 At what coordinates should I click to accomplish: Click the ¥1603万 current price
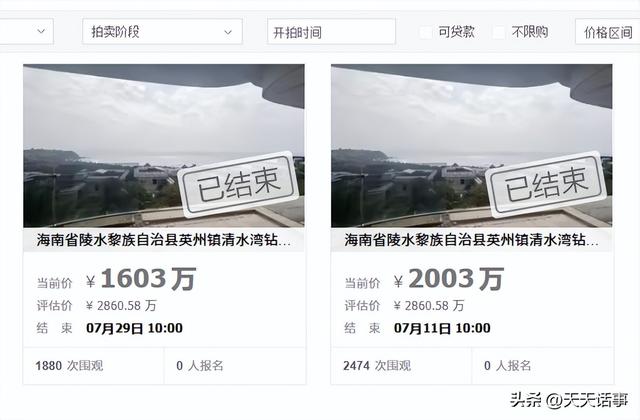coord(141,279)
